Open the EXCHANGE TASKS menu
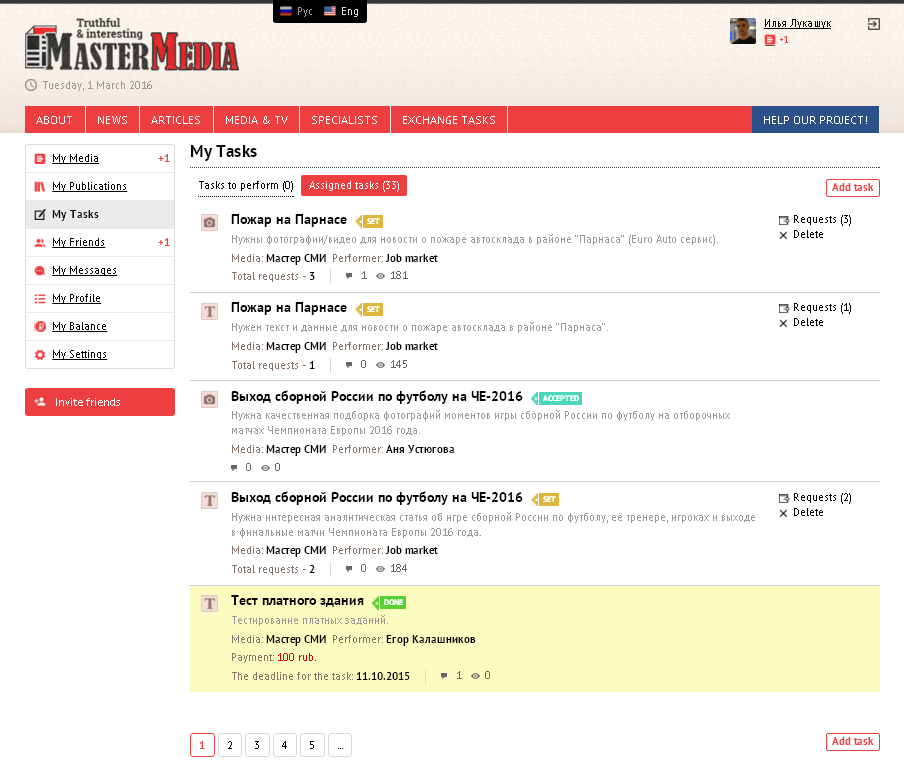This screenshot has height=768, width=904. click(x=449, y=119)
